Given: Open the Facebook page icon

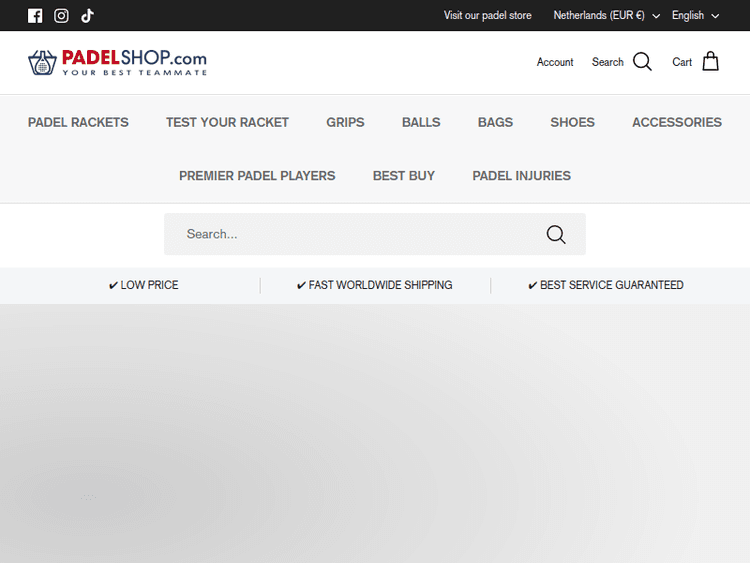Looking at the screenshot, I should [35, 16].
